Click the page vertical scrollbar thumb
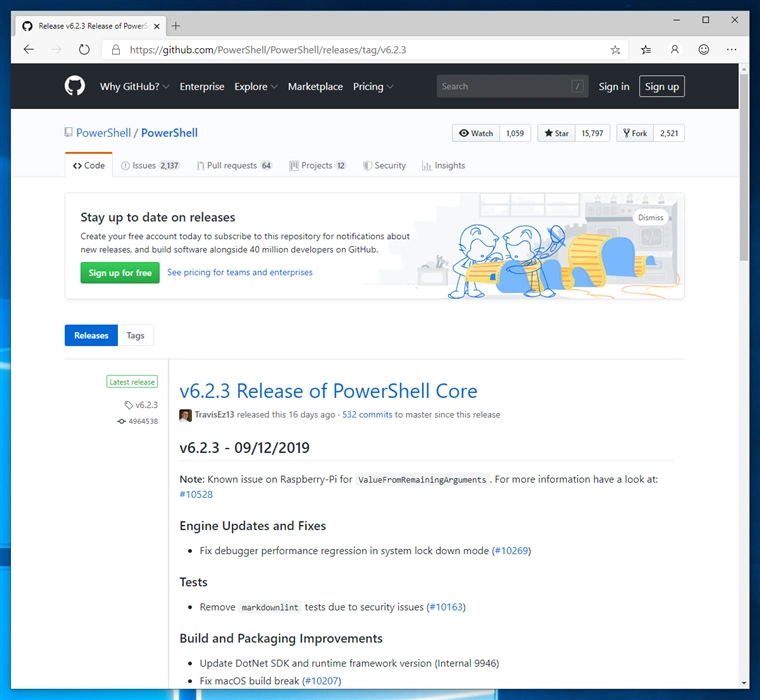The width and height of the screenshot is (760, 700). click(x=744, y=167)
